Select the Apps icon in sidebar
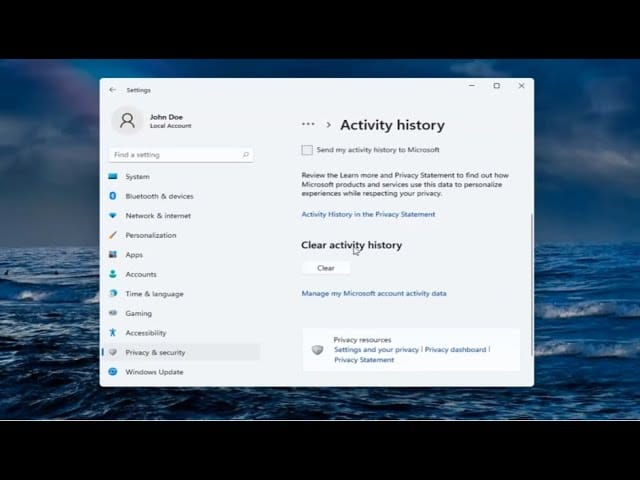 113,255
